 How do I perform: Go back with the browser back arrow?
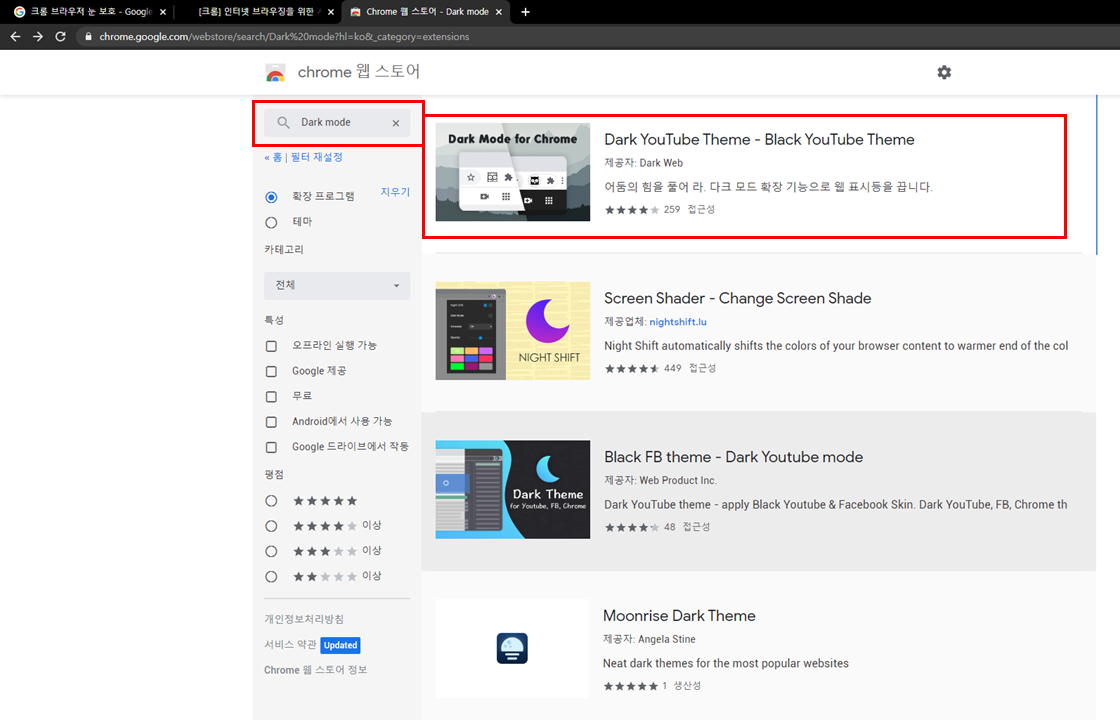15,36
